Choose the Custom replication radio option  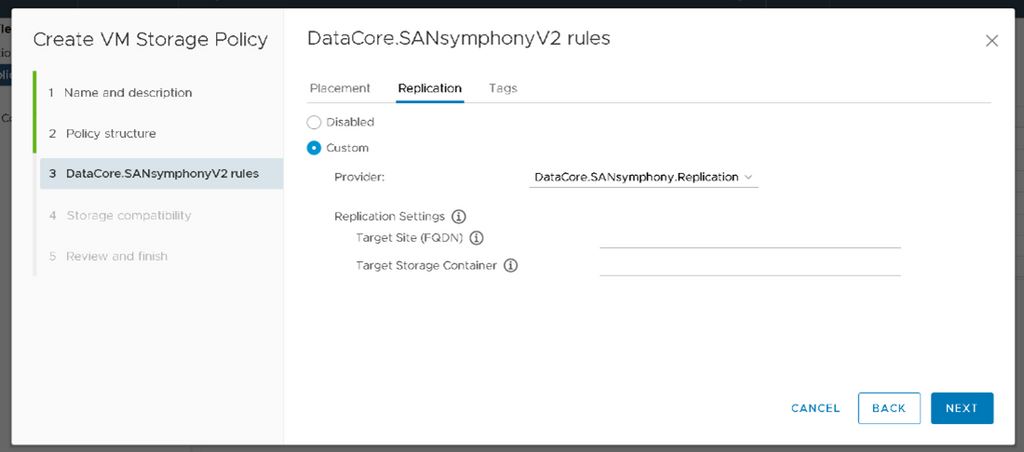click(314, 148)
